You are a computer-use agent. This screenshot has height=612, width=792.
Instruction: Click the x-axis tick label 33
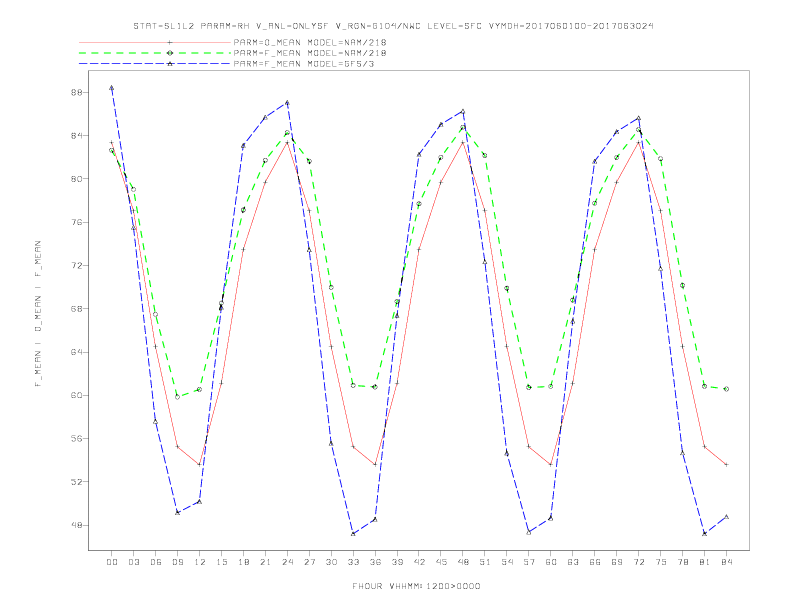click(353, 562)
